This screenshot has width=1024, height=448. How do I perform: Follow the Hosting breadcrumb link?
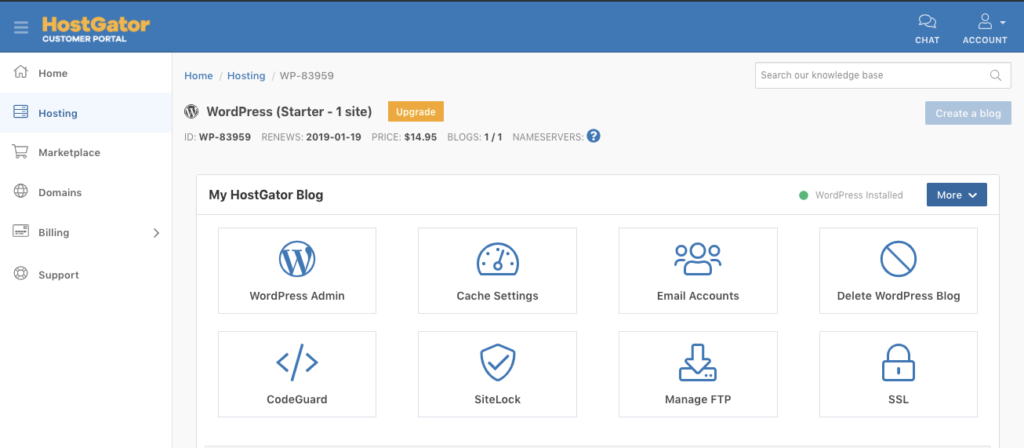246,76
